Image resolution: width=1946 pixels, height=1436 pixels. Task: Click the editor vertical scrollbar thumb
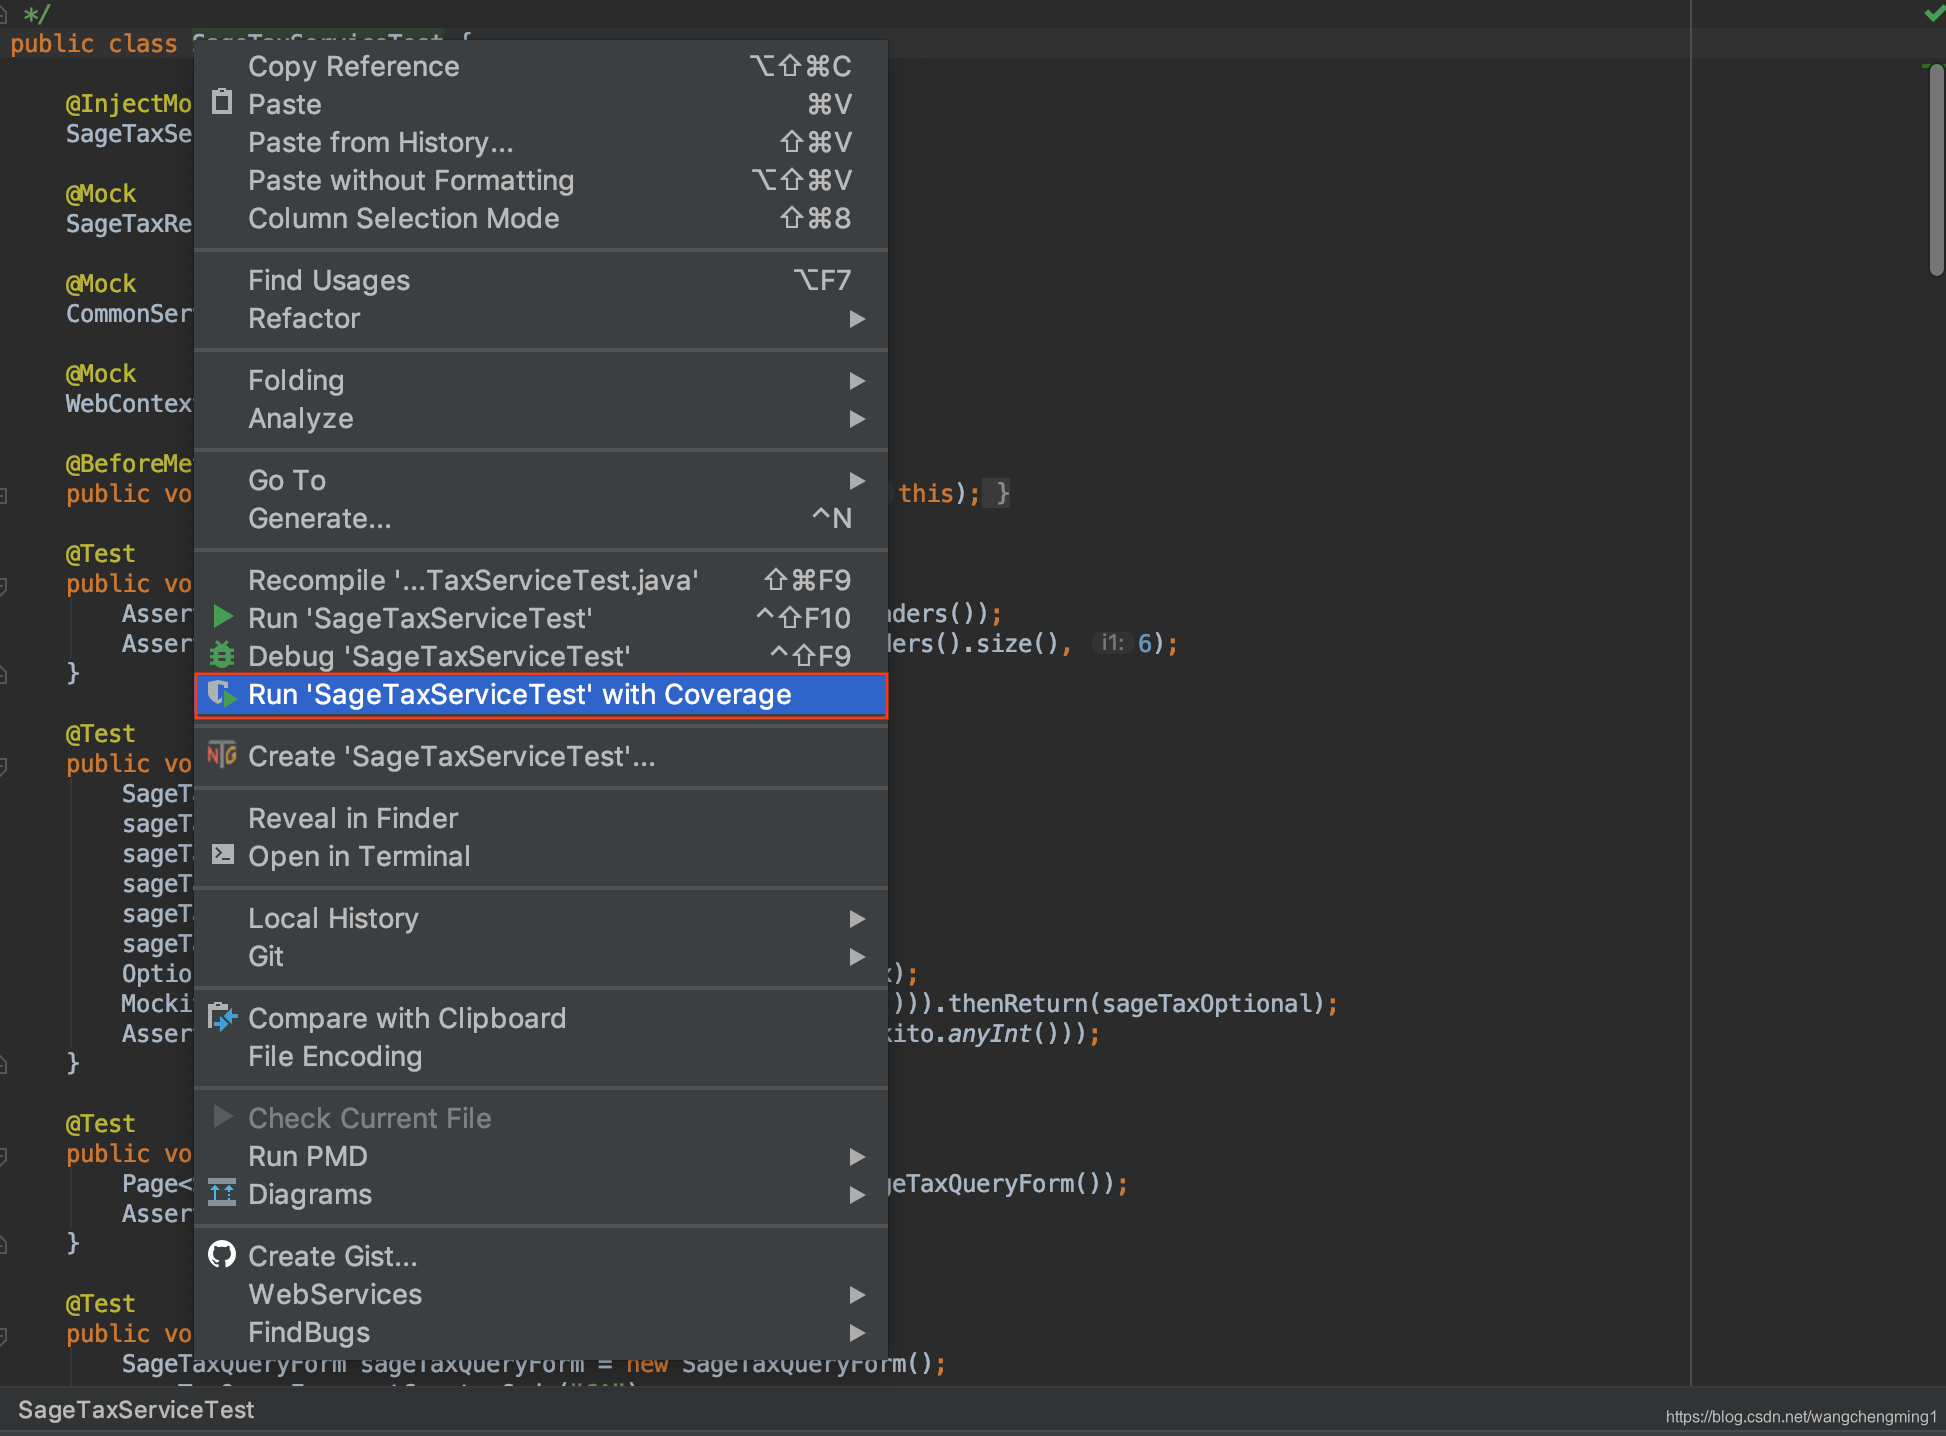click(1936, 170)
